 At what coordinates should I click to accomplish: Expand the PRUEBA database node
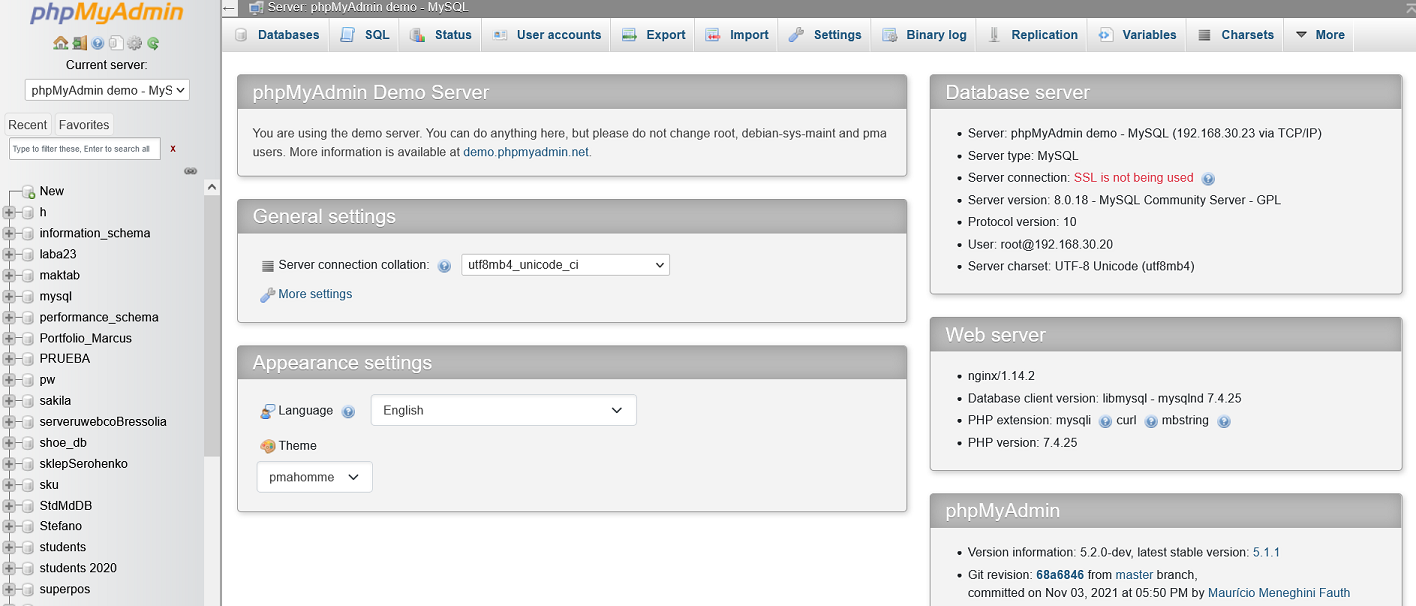tap(9, 359)
